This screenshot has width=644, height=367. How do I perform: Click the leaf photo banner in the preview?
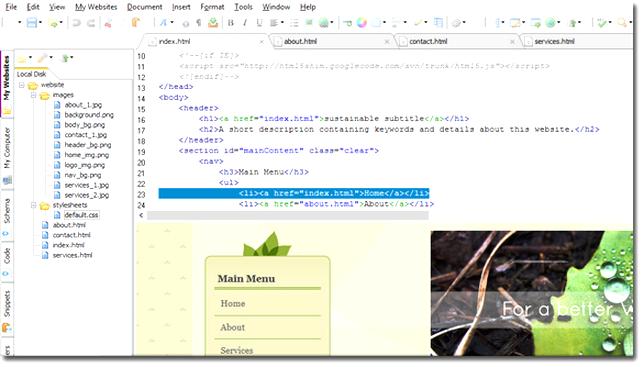[x=532, y=293]
